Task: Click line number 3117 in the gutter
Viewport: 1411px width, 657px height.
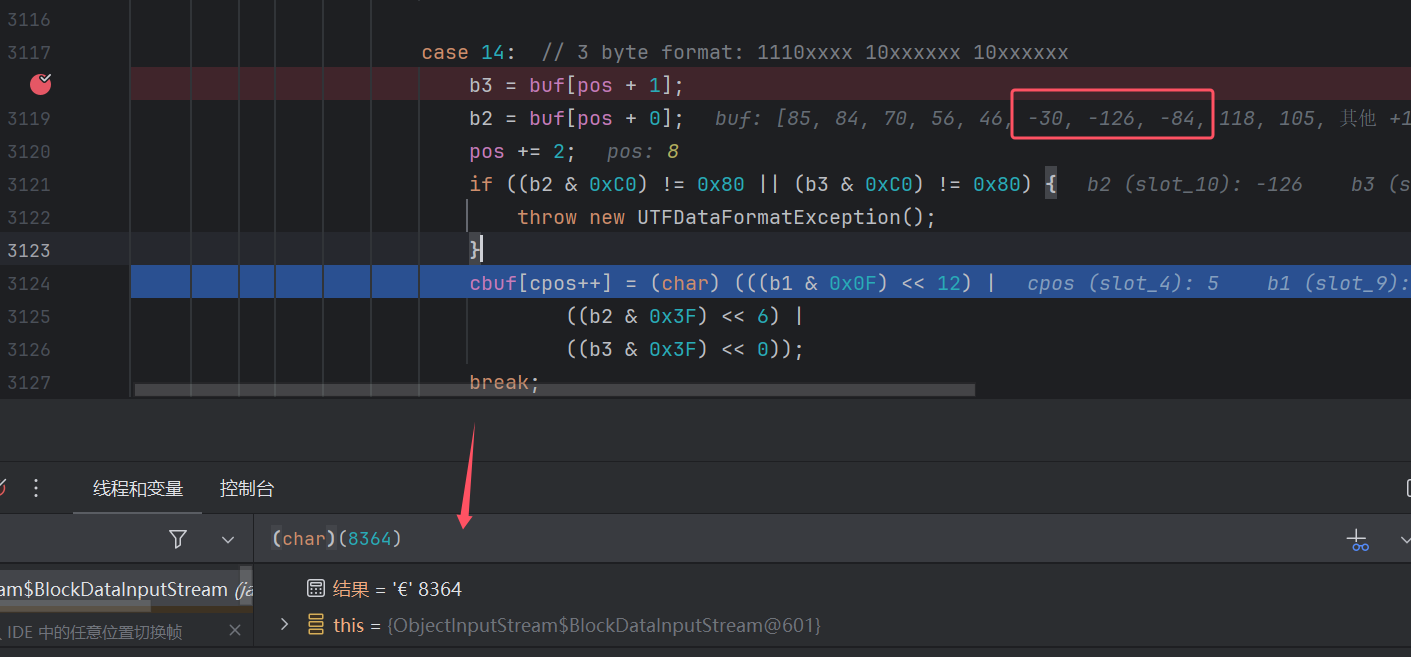Action: pyautogui.click(x=28, y=52)
